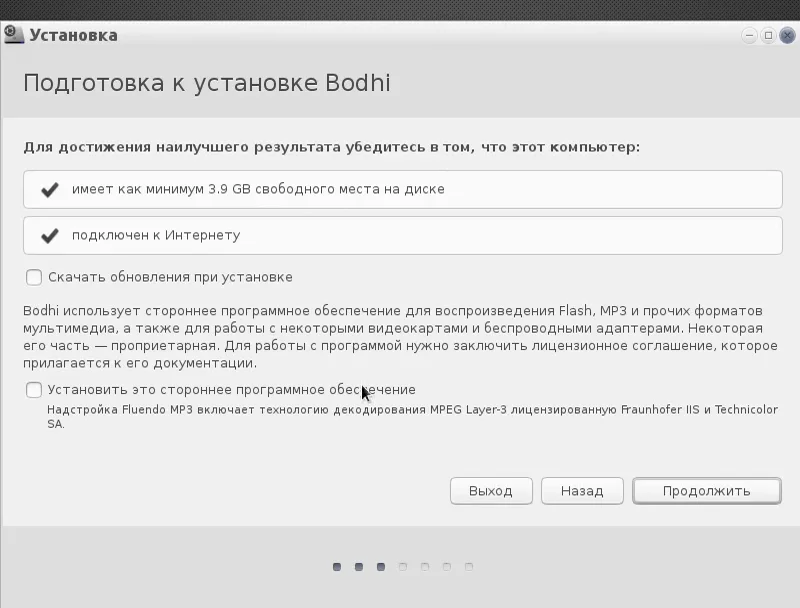
Task: Click the sixth progress step dot
Action: 447,567
